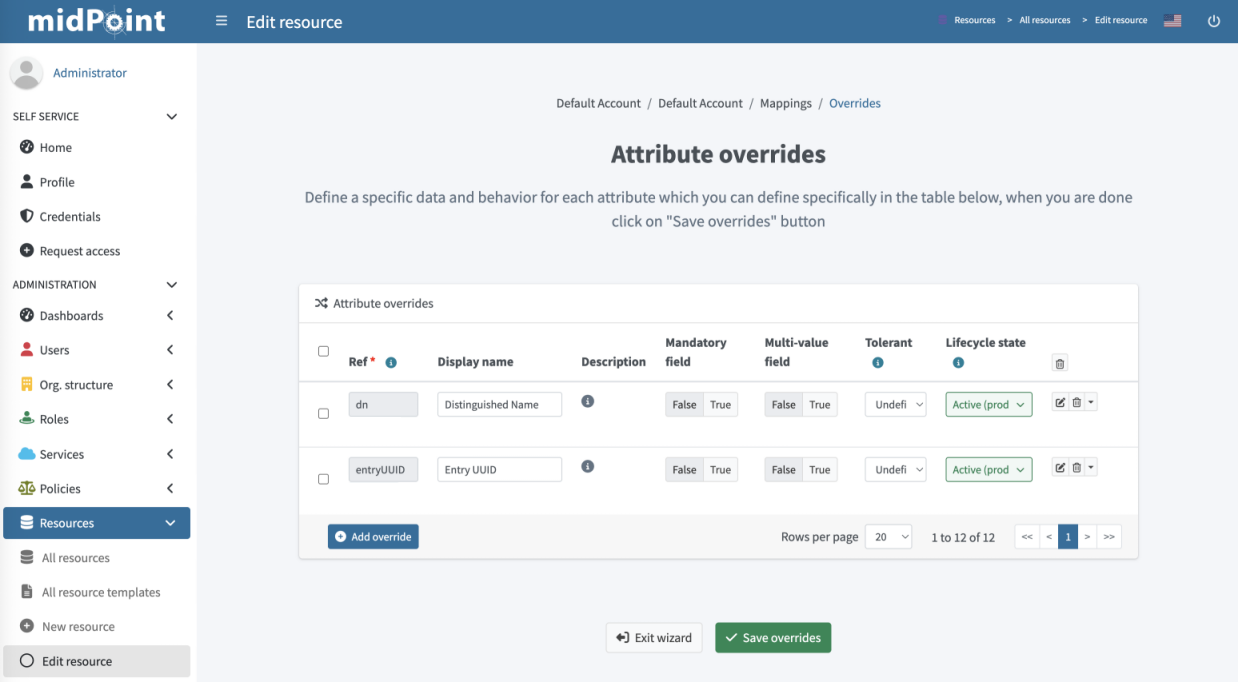Click inside the Distinguished Name display name field
This screenshot has width=1238, height=682.
tap(499, 404)
